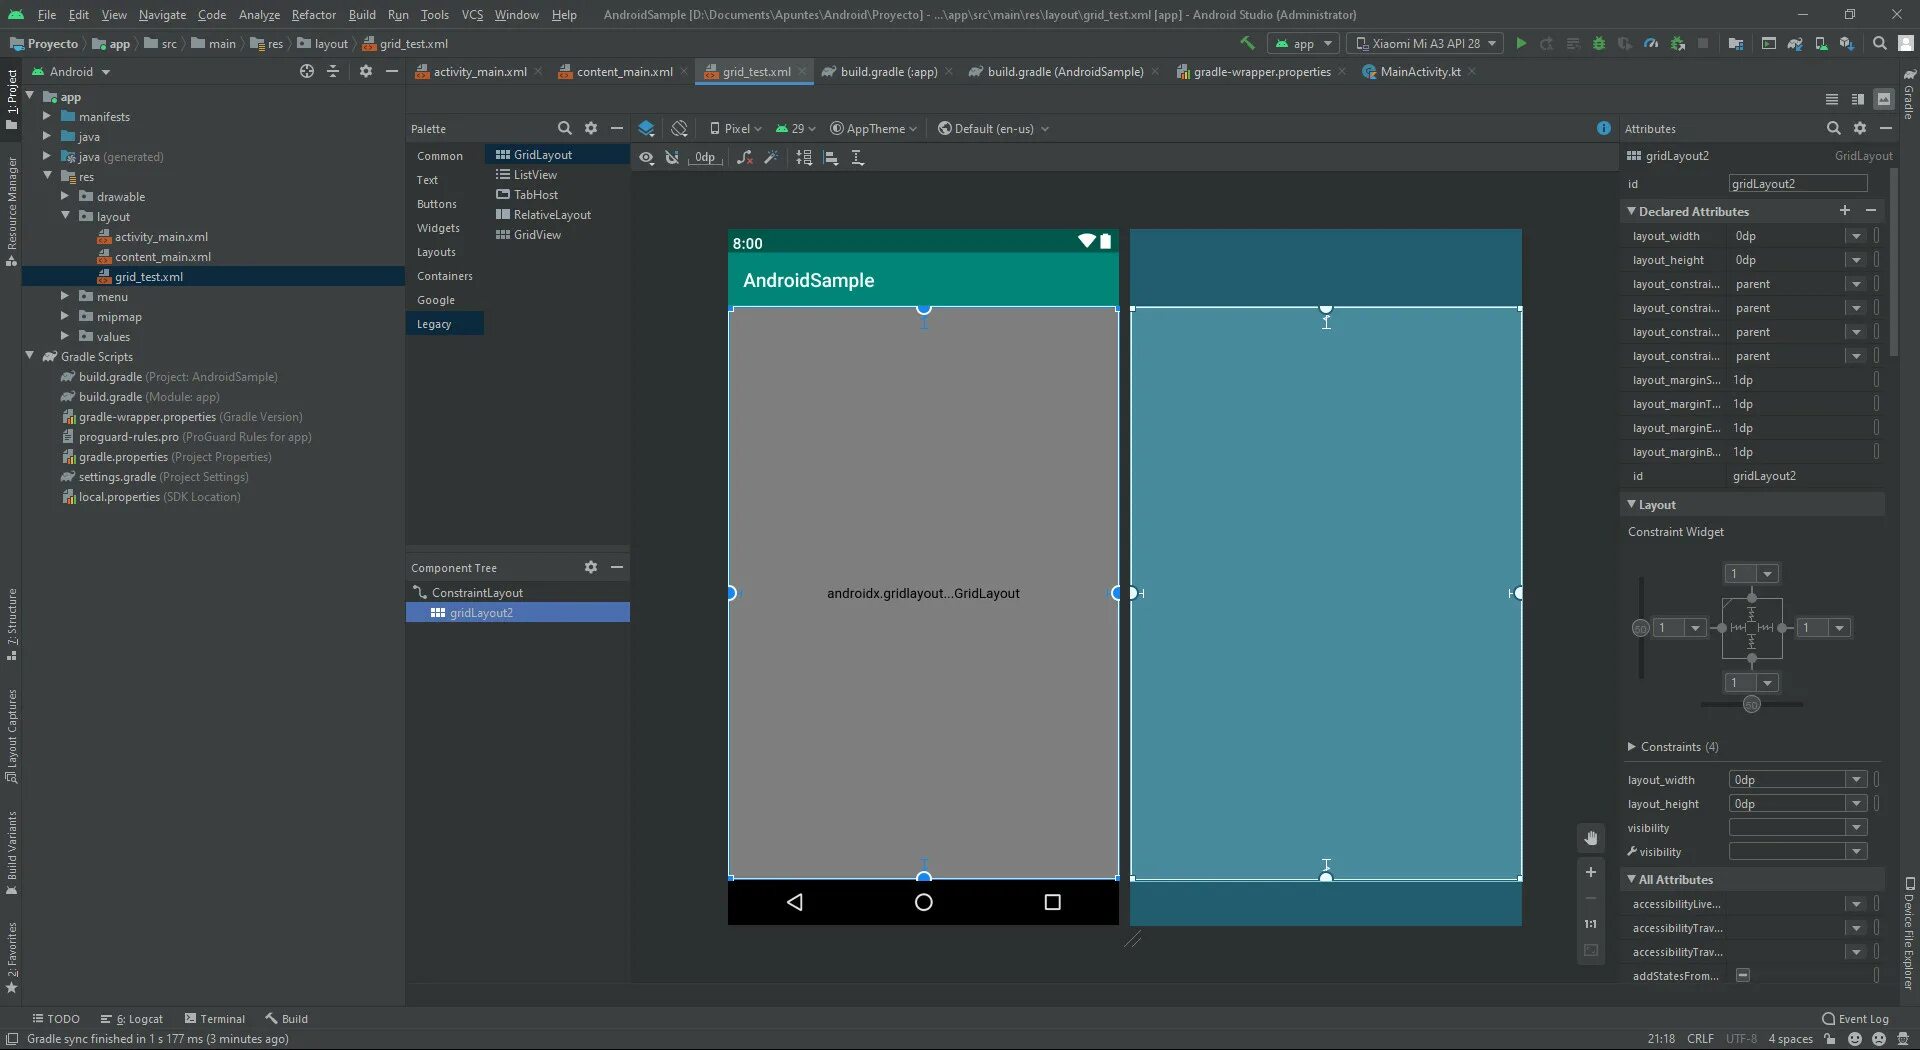Screen dimensions: 1920x1050
Task: Click the orientation rotate icon in designer
Action: pyautogui.click(x=680, y=129)
